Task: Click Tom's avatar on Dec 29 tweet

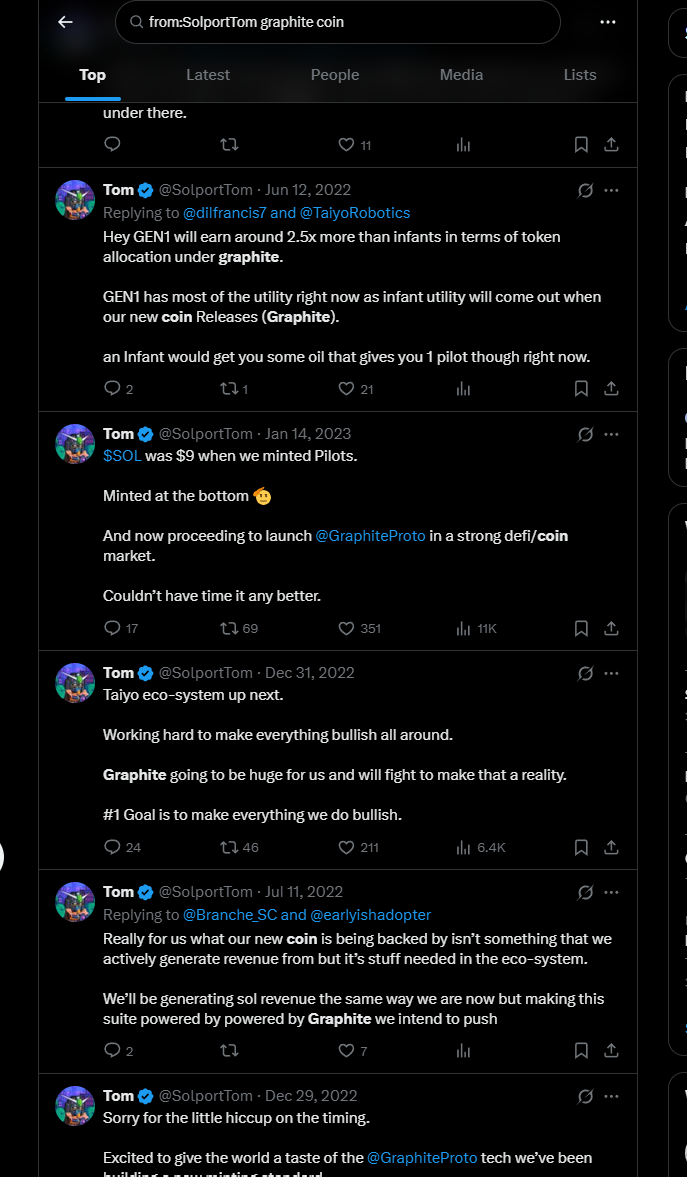Action: point(75,1106)
